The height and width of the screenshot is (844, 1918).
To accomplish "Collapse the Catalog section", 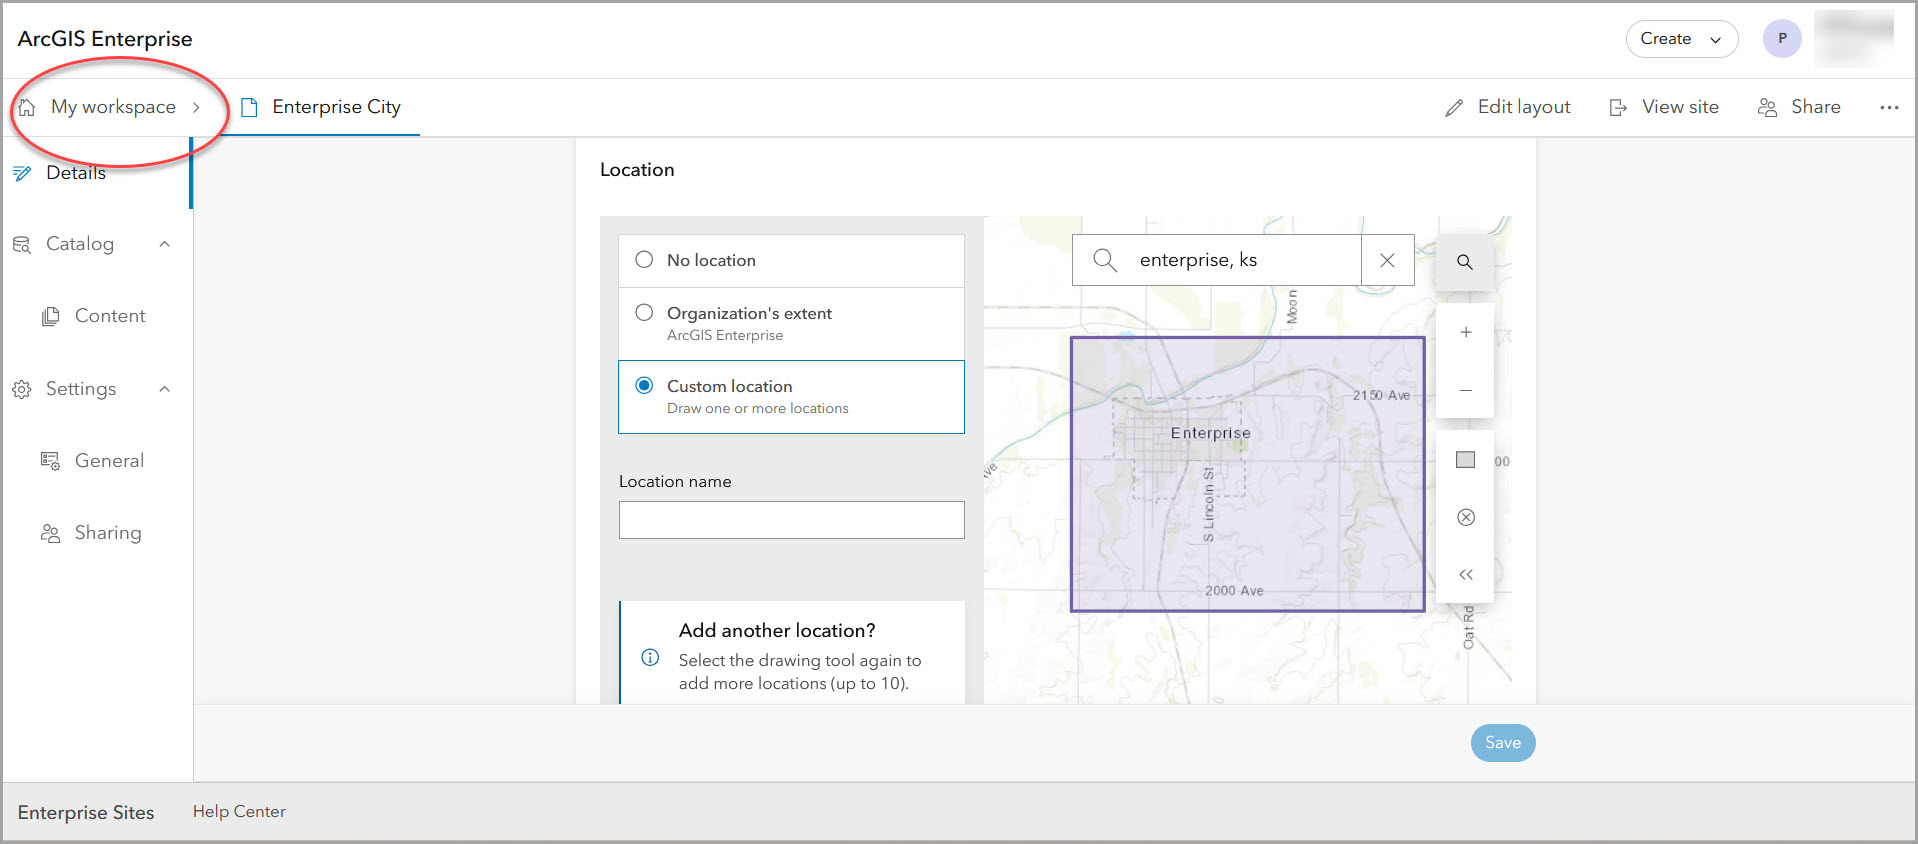I will 165,244.
